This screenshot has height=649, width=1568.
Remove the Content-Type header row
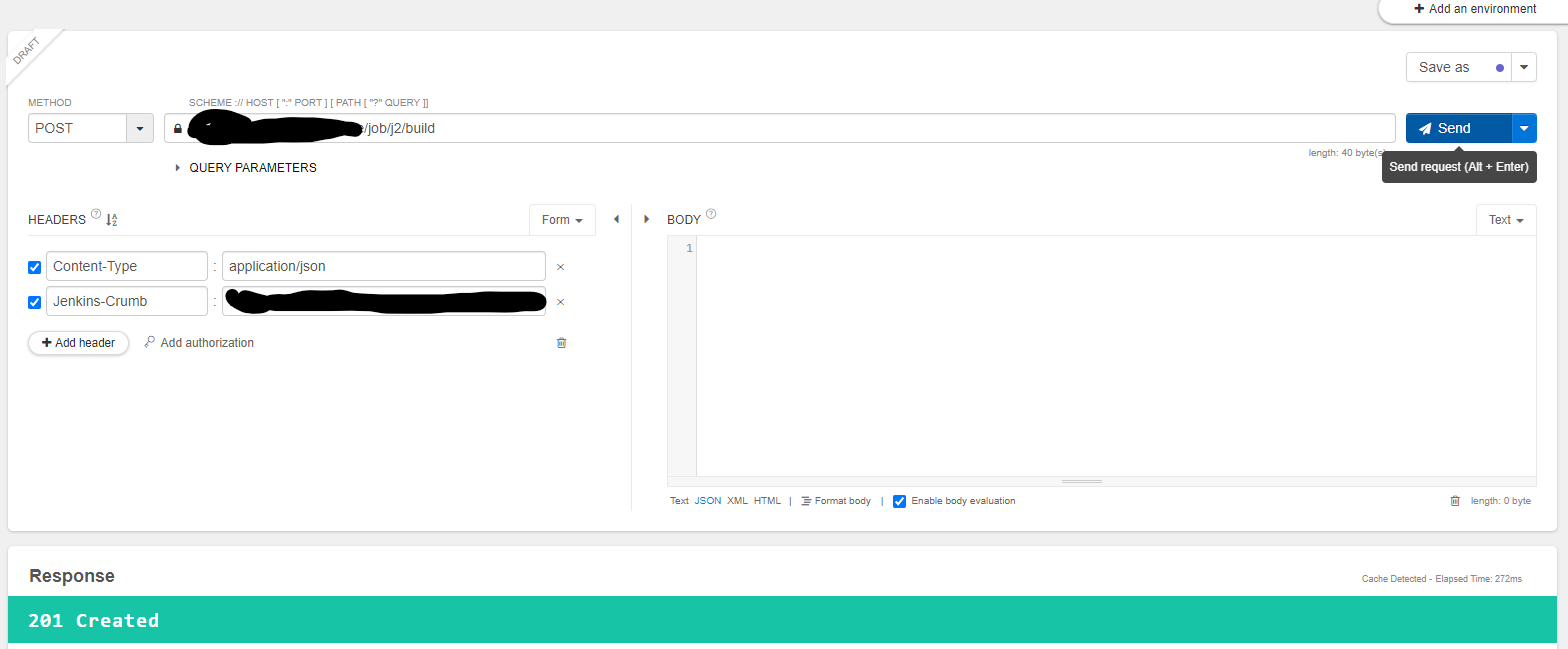pyautogui.click(x=560, y=267)
